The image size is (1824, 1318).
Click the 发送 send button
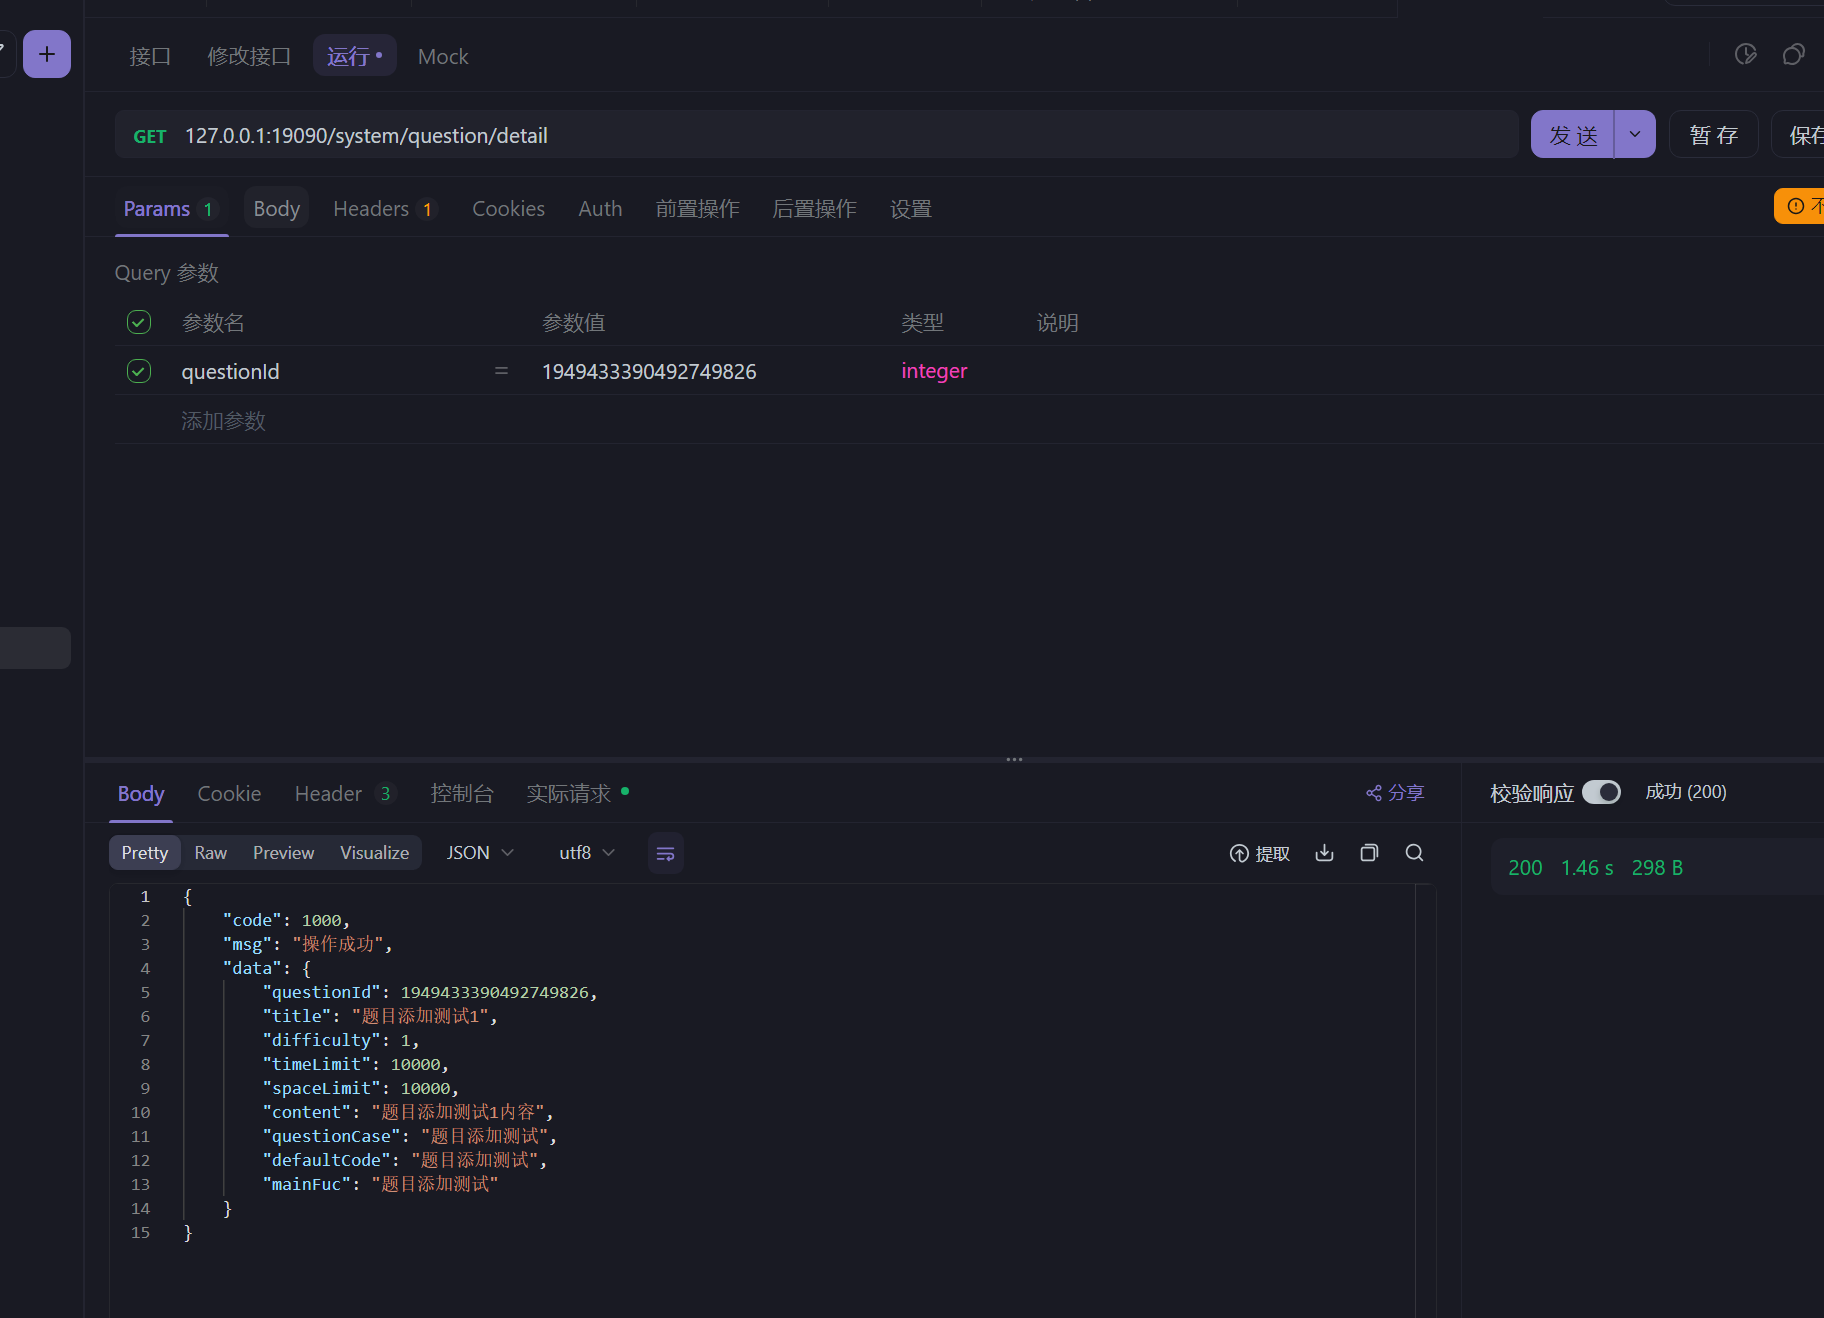[x=1573, y=134]
